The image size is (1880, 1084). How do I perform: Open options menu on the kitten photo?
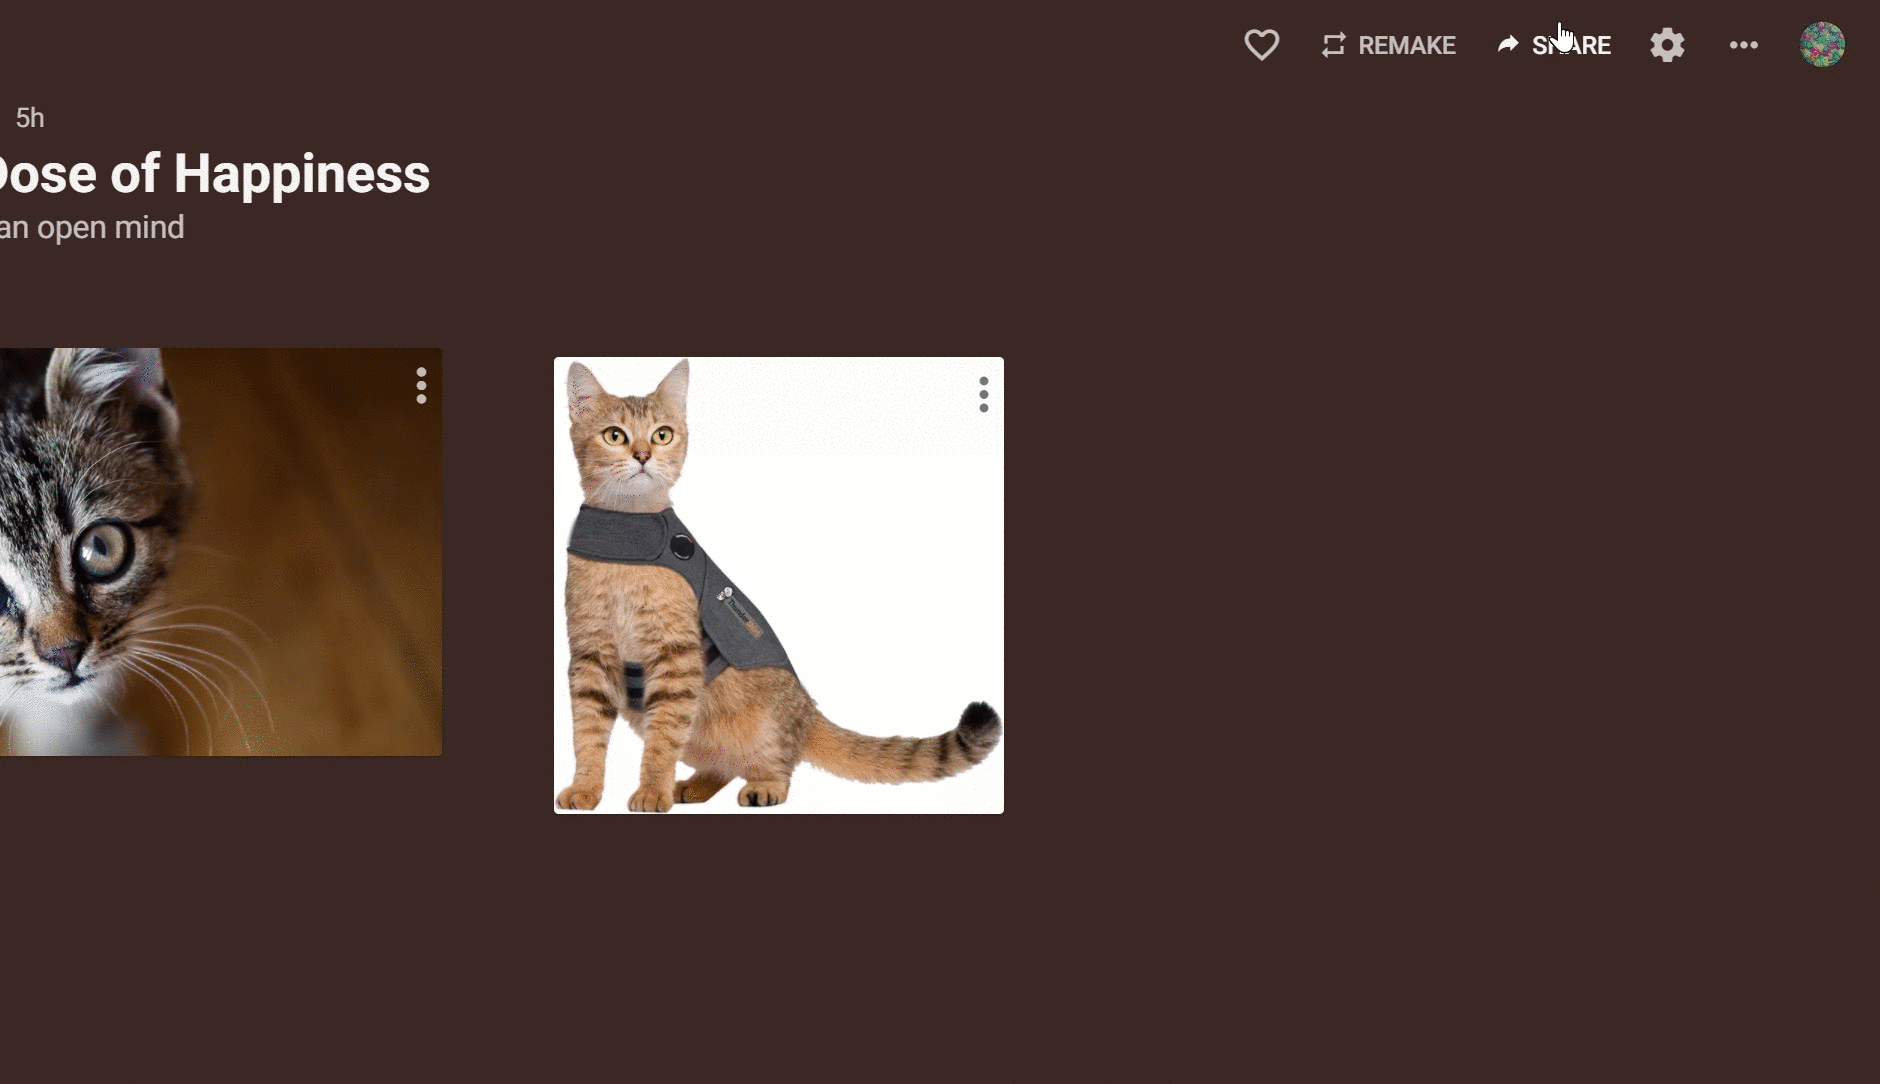tap(421, 385)
